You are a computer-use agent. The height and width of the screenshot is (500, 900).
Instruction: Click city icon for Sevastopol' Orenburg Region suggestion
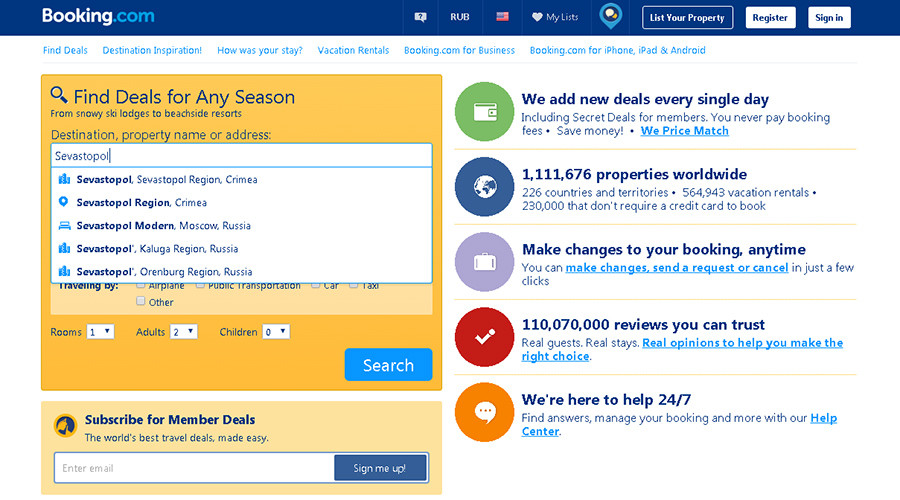[64, 272]
